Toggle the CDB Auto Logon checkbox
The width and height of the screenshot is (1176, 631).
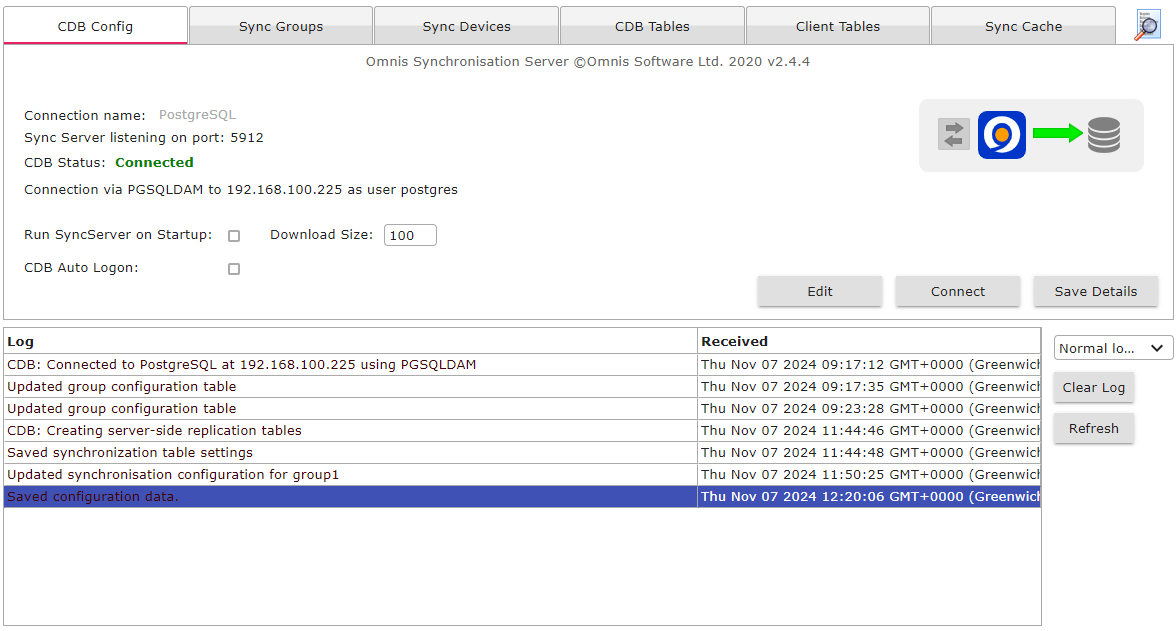pyautogui.click(x=234, y=269)
